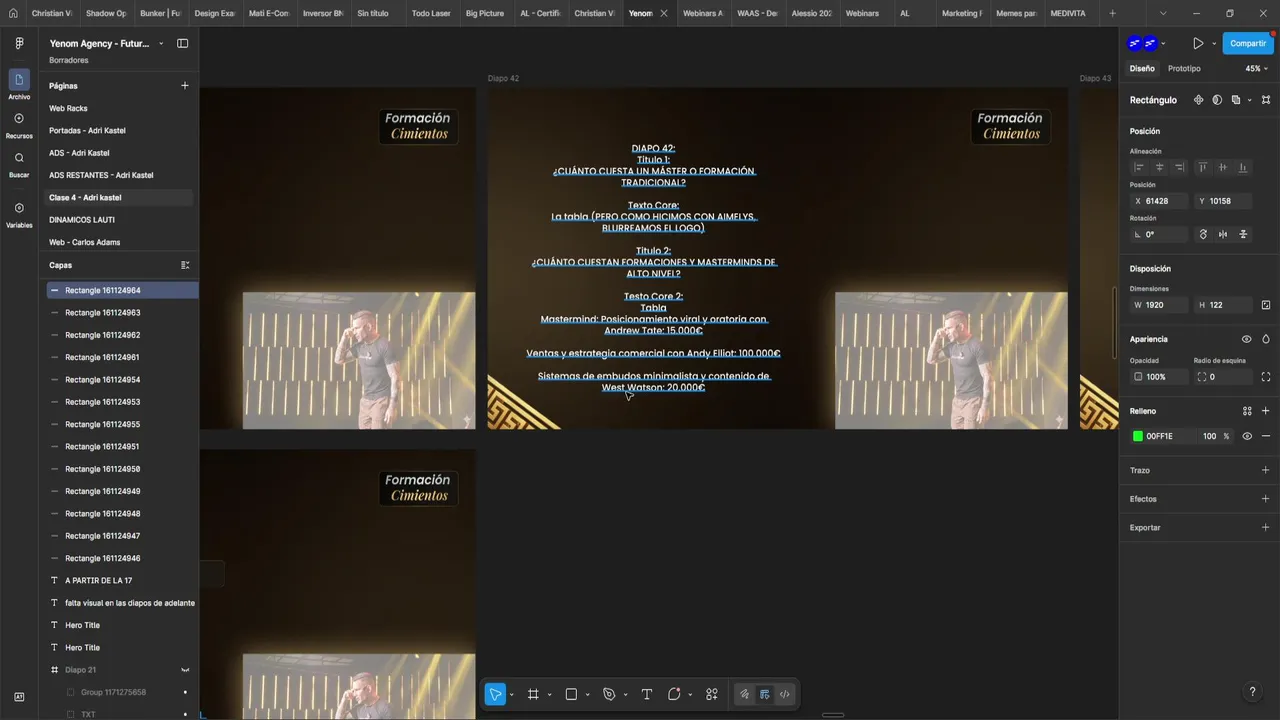Click the align bottom icon

tap(1243, 167)
